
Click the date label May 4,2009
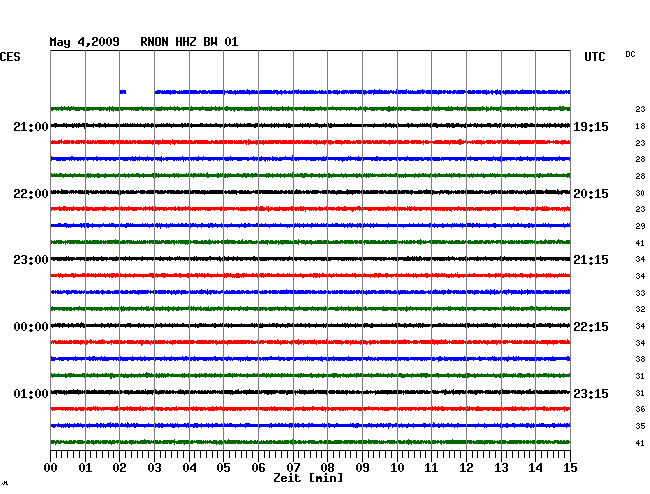[85, 42]
